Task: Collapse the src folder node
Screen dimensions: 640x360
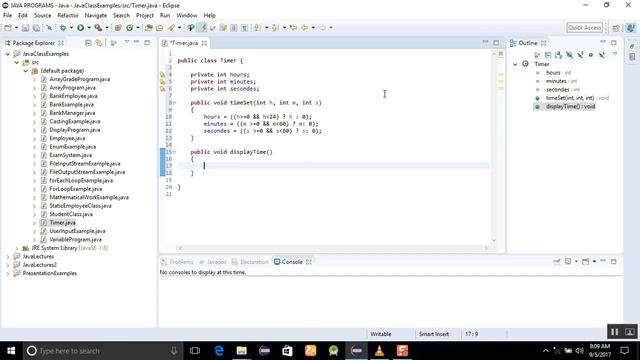Action: [x=17, y=62]
